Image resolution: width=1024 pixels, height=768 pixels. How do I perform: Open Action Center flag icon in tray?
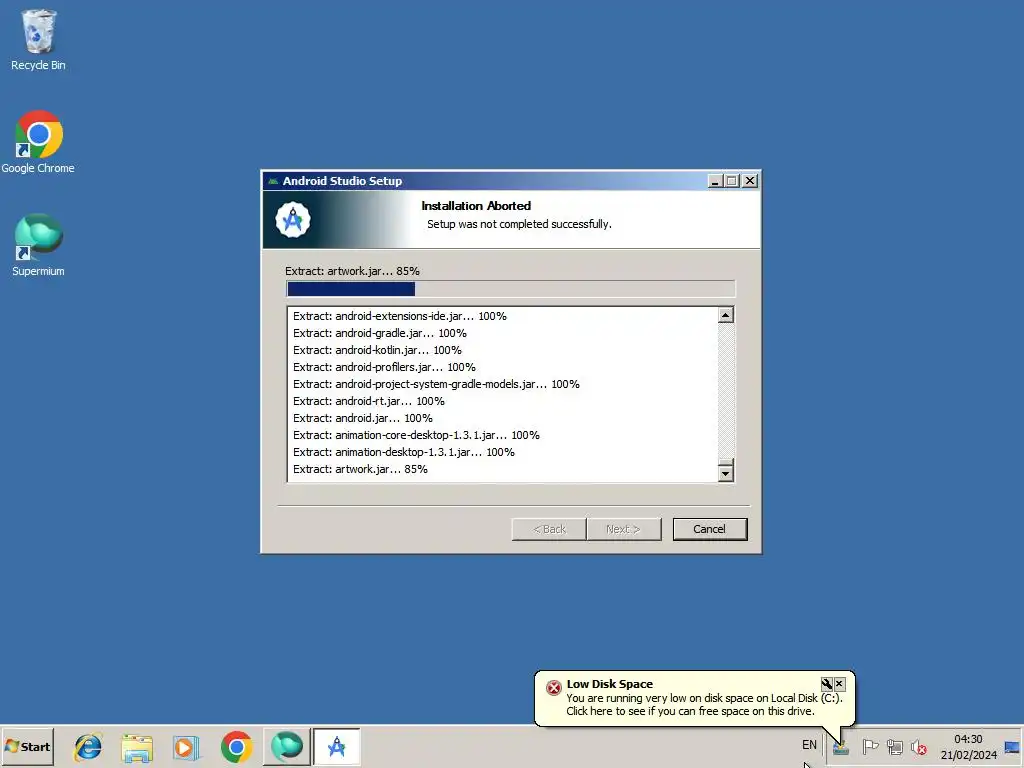(870, 746)
